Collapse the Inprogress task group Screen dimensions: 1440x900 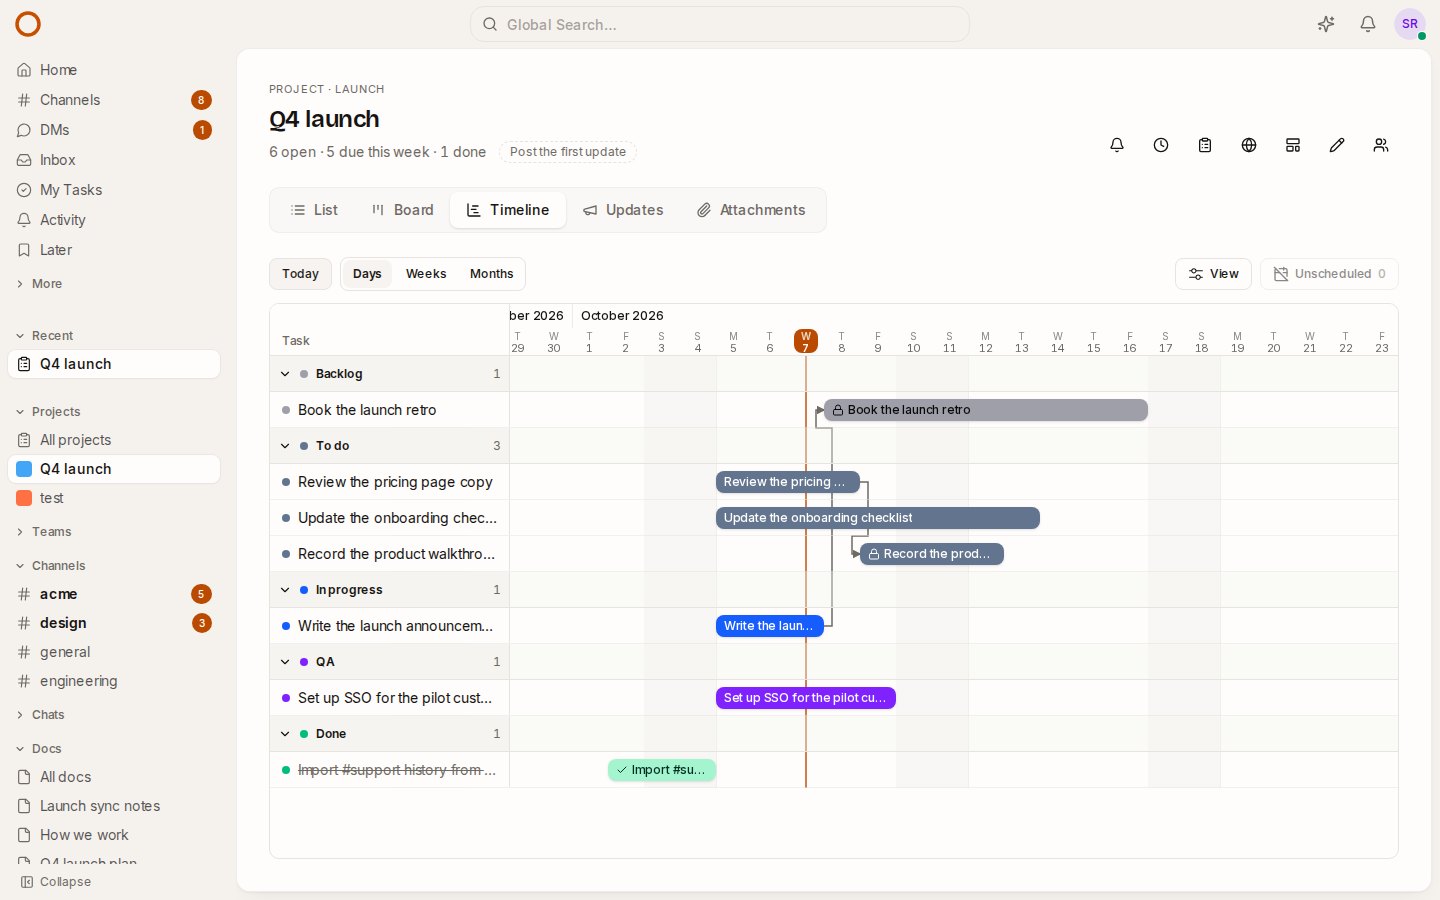[x=285, y=590]
